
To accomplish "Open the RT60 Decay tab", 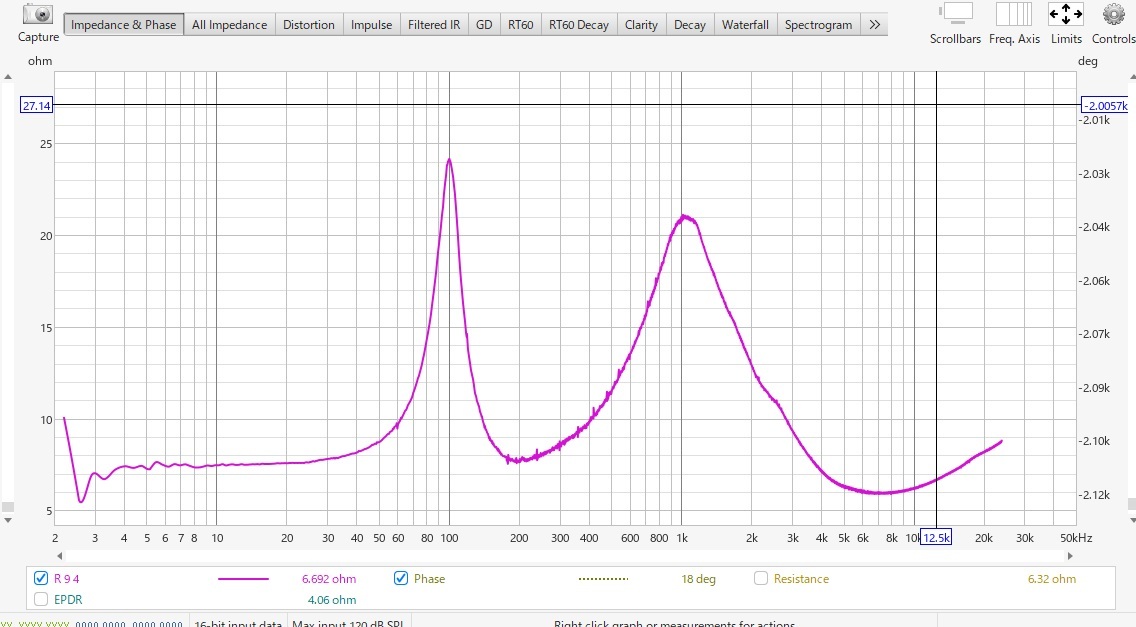I will (578, 25).
